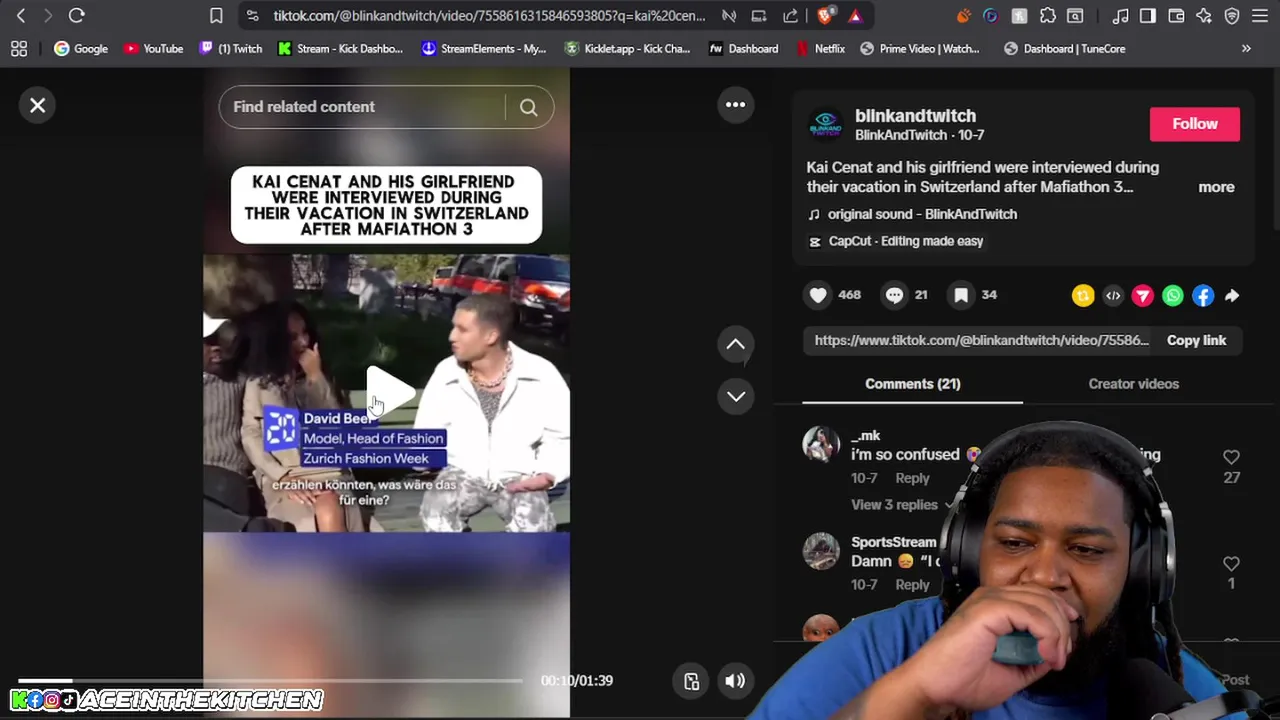This screenshot has width=1280, height=720.
Task: Share video to Facebook
Action: click(1203, 296)
